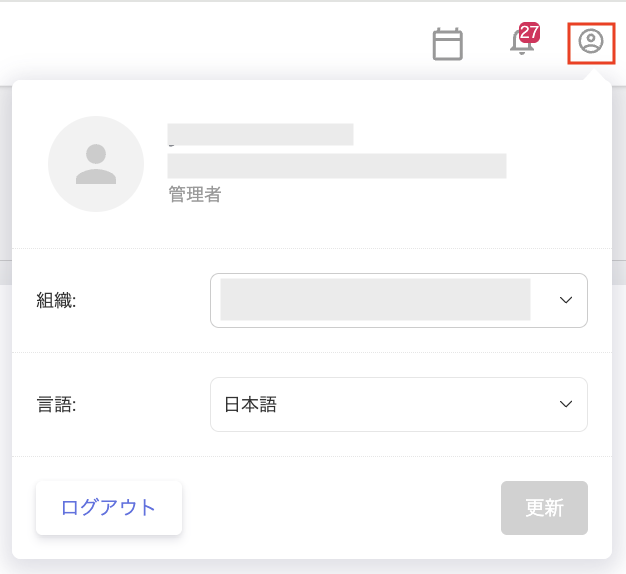Screen dimensions: 626x574
Task: Click the 管理者 role label
Action: (194, 195)
